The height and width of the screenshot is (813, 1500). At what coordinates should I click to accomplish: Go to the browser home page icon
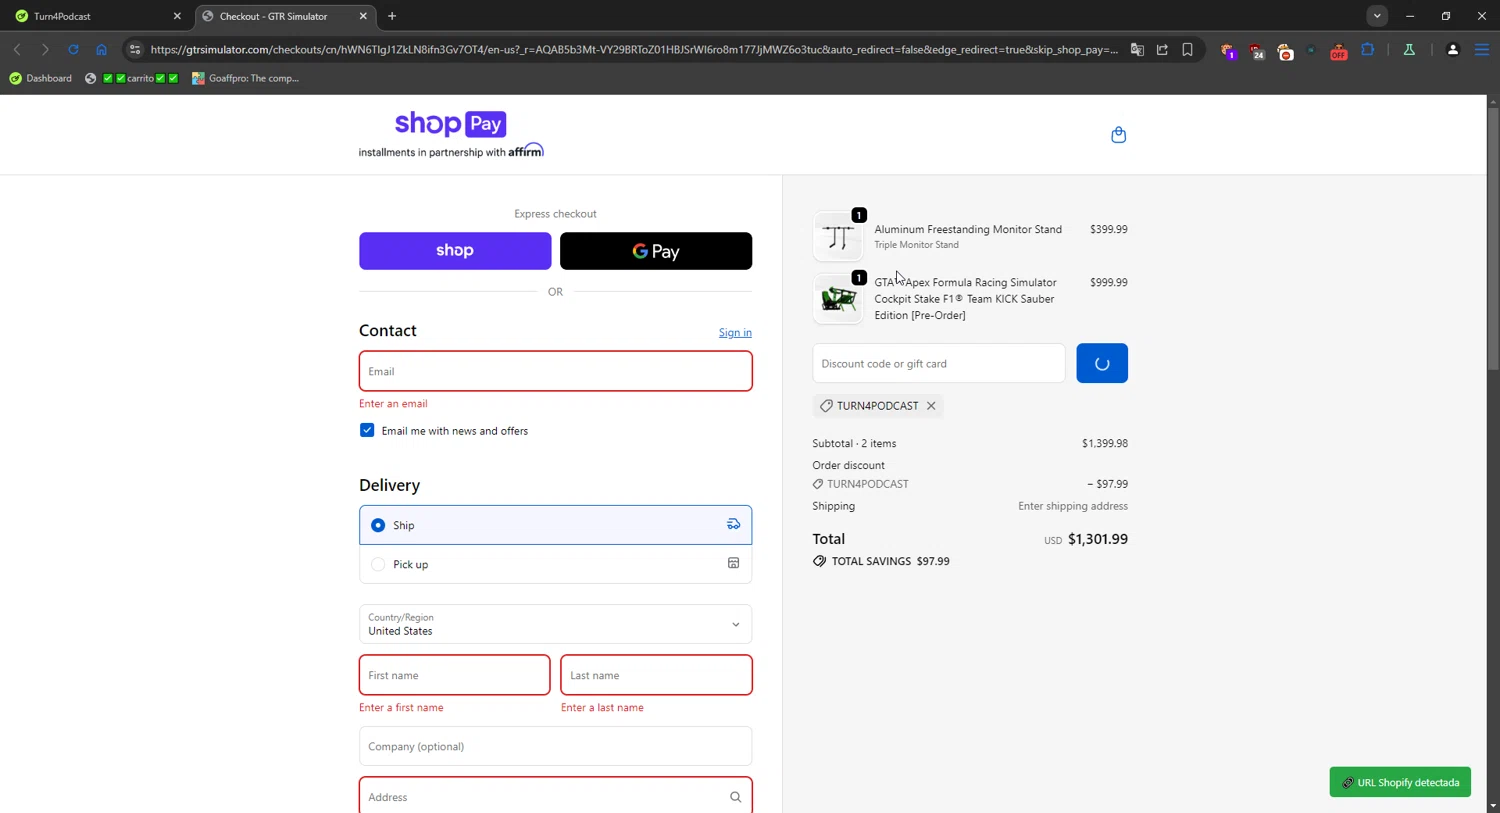coord(101,50)
